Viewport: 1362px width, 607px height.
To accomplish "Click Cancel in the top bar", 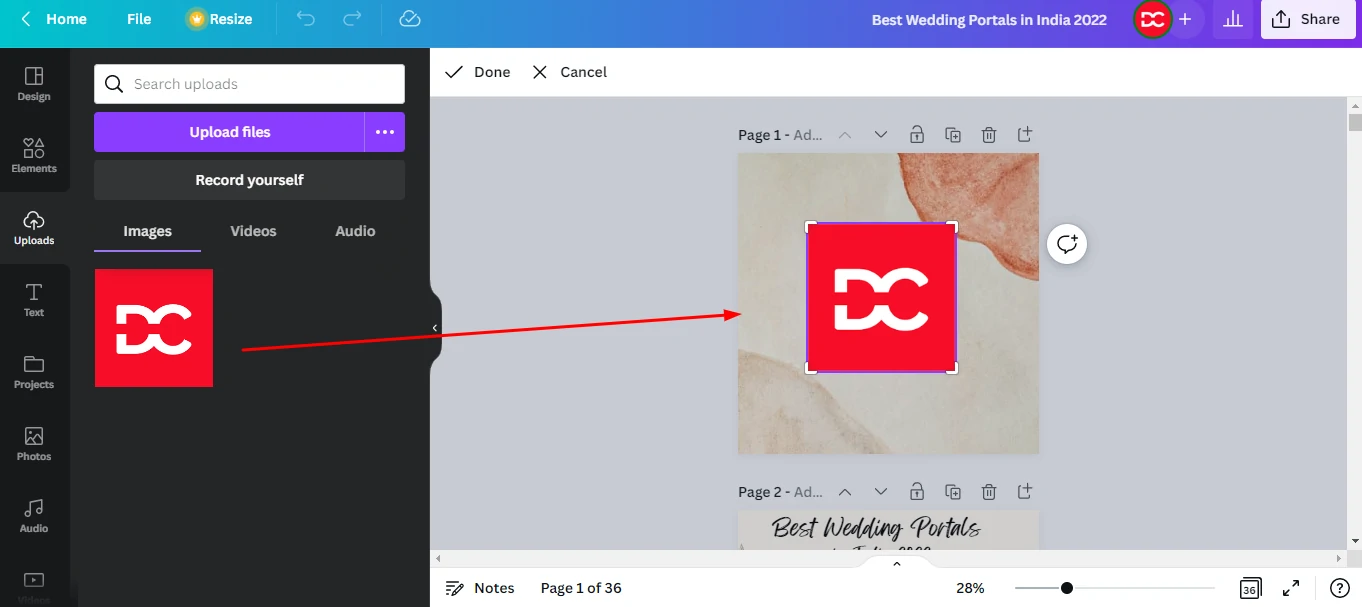I will (x=570, y=72).
